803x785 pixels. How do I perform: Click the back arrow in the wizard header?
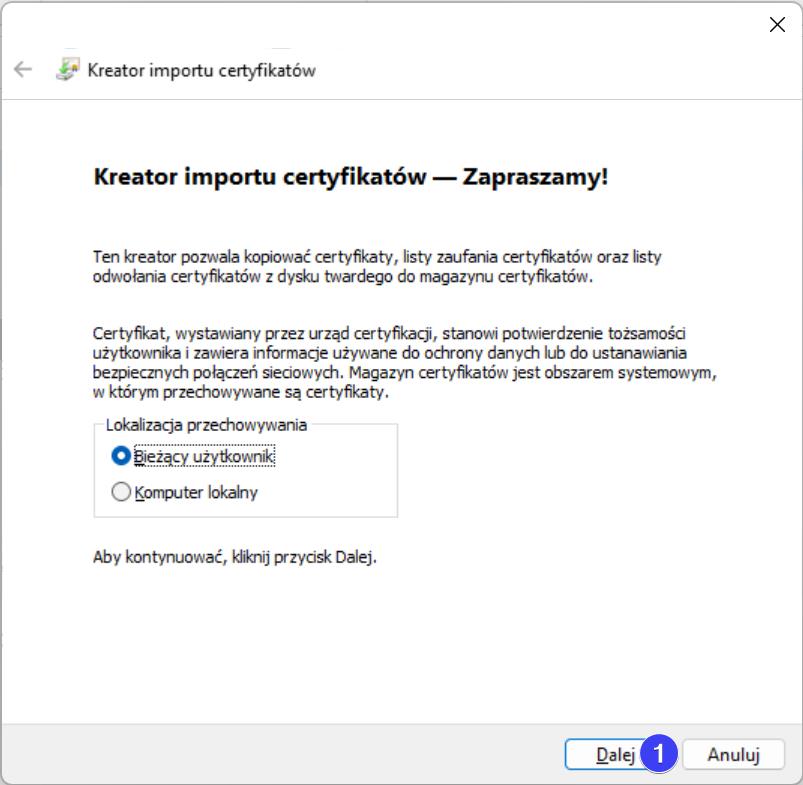(x=22, y=70)
